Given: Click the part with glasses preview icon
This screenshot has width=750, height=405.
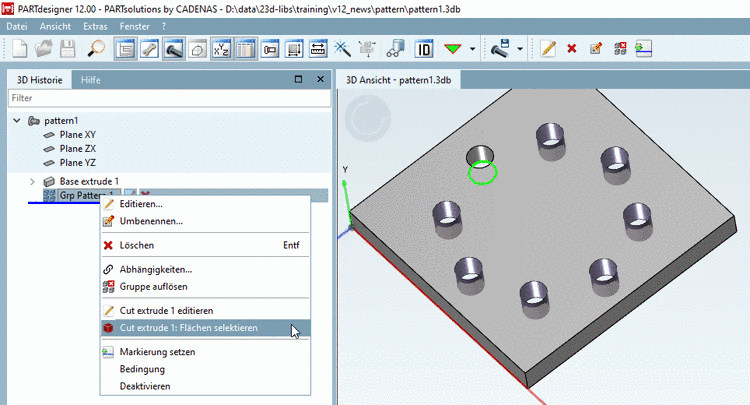Looking at the screenshot, I should (x=396, y=49).
